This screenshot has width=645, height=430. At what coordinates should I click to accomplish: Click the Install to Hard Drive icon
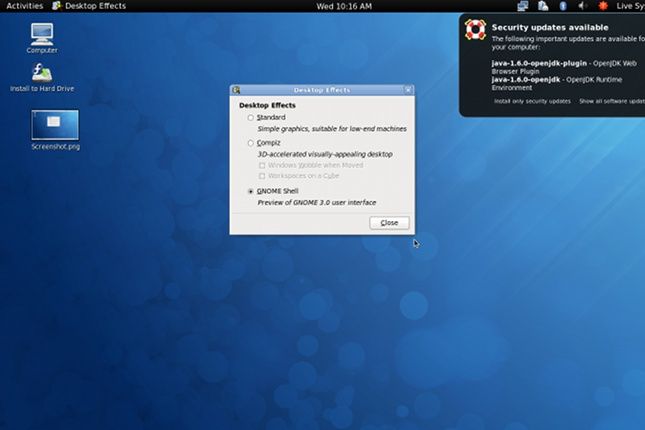[x=42, y=73]
